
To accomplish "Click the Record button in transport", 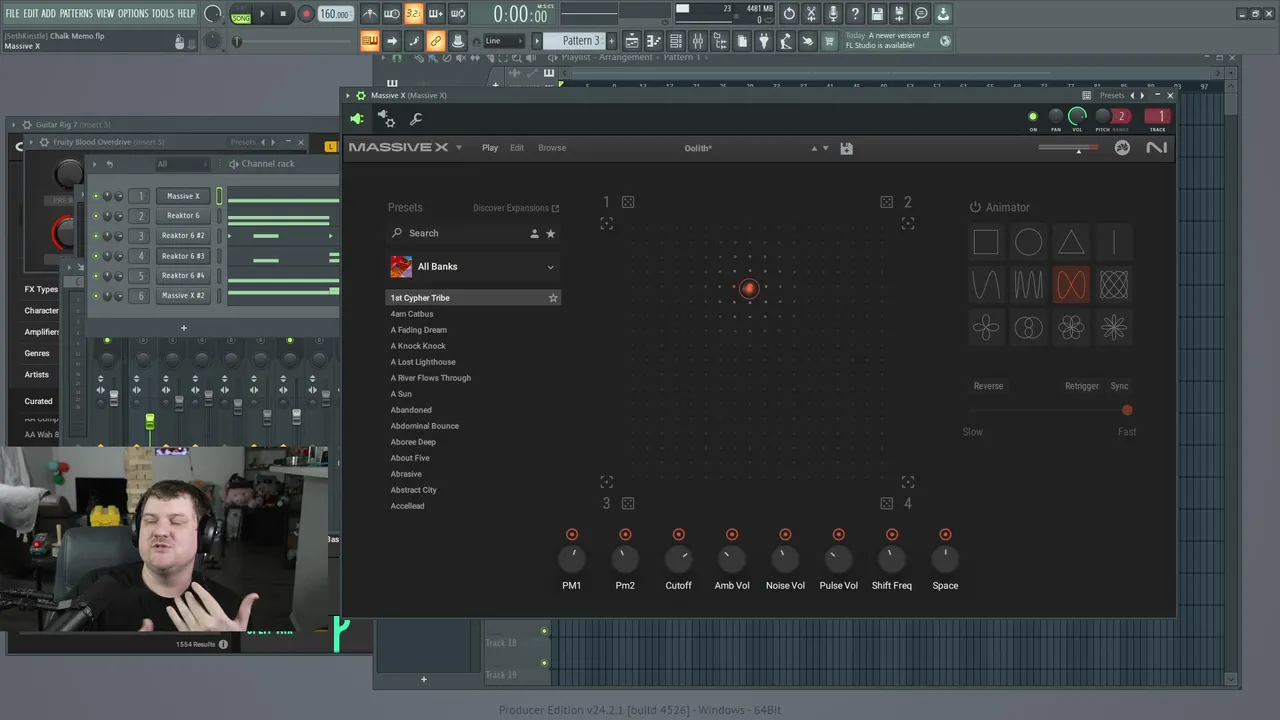I will tap(306, 14).
